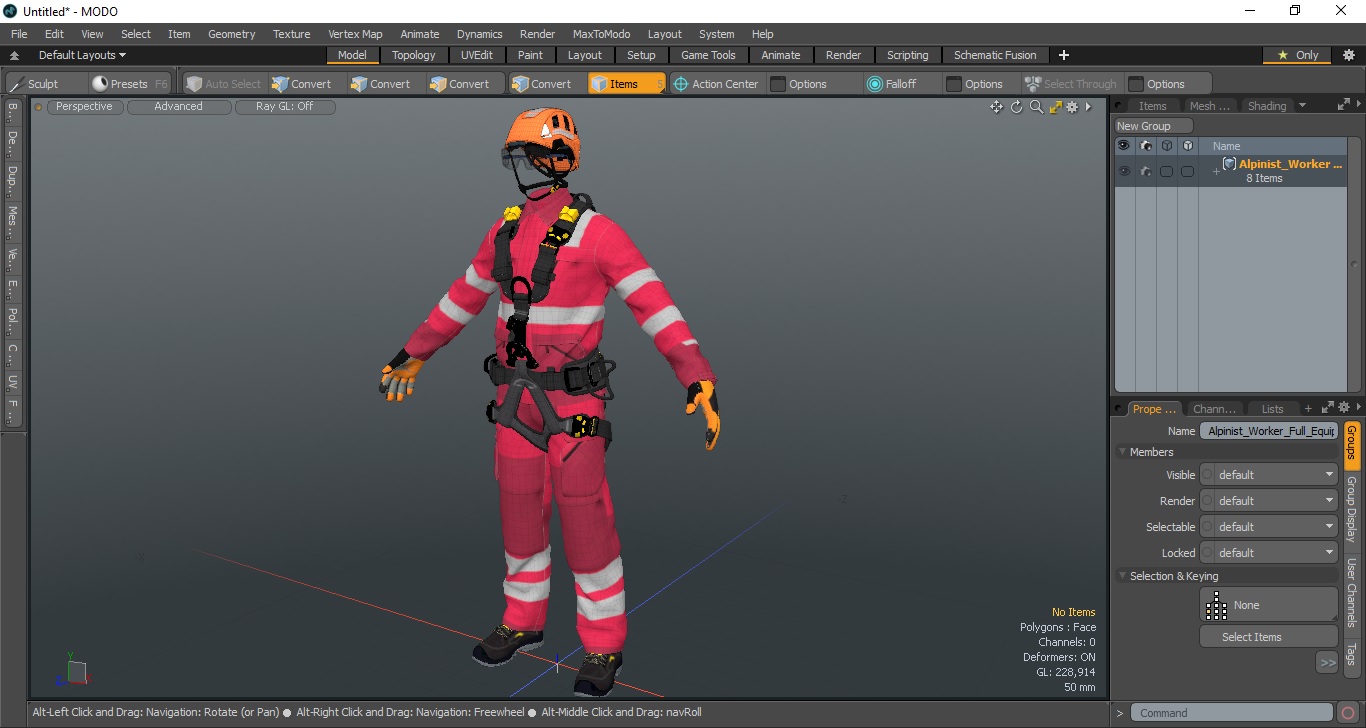
Task: Open the MaxToModo menu
Action: click(x=601, y=34)
